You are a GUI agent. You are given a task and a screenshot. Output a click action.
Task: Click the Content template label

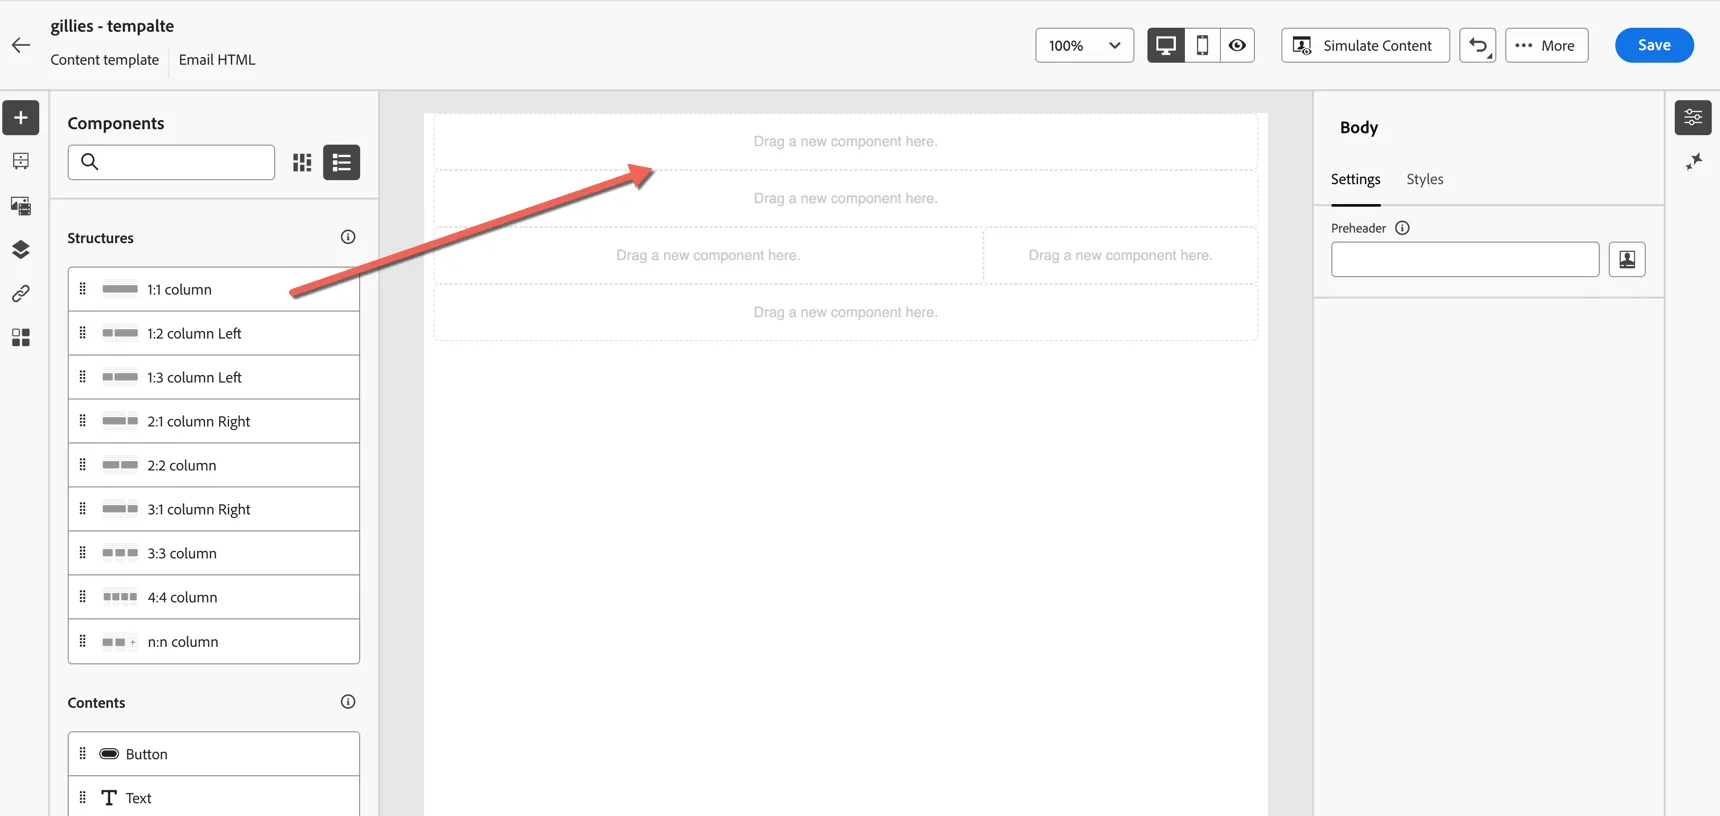click(105, 60)
